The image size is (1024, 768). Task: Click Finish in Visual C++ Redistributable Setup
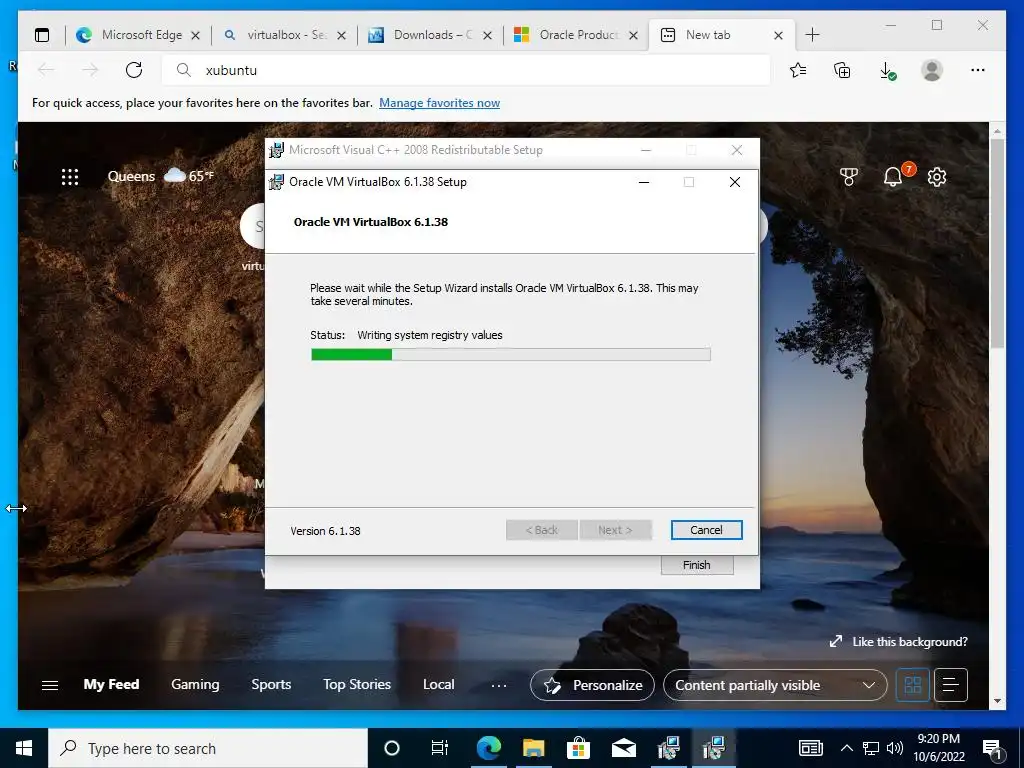(697, 565)
